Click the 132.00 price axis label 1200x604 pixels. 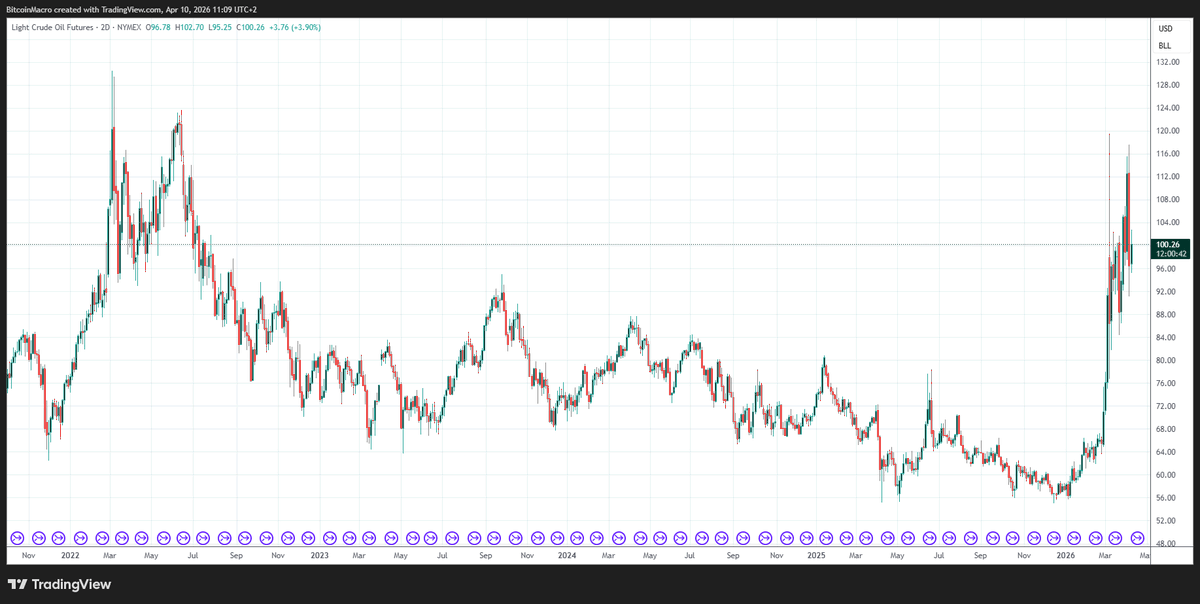(x=1168, y=62)
